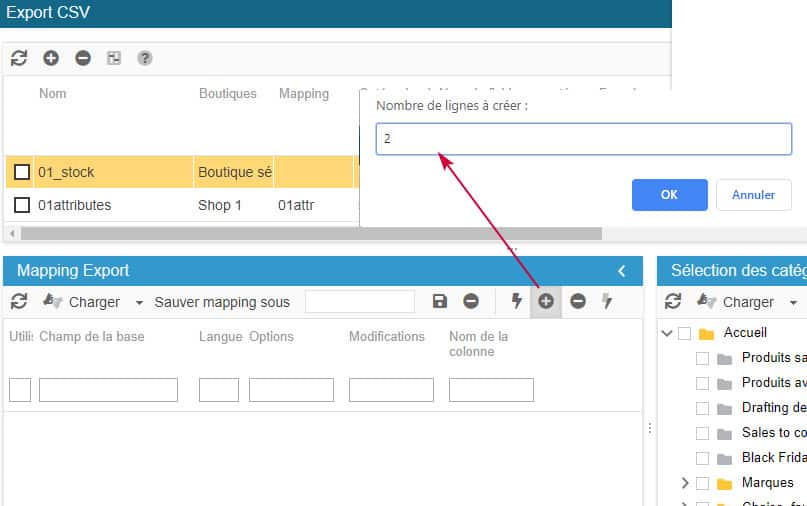Click the Nombre de lignes input field

click(x=583, y=139)
